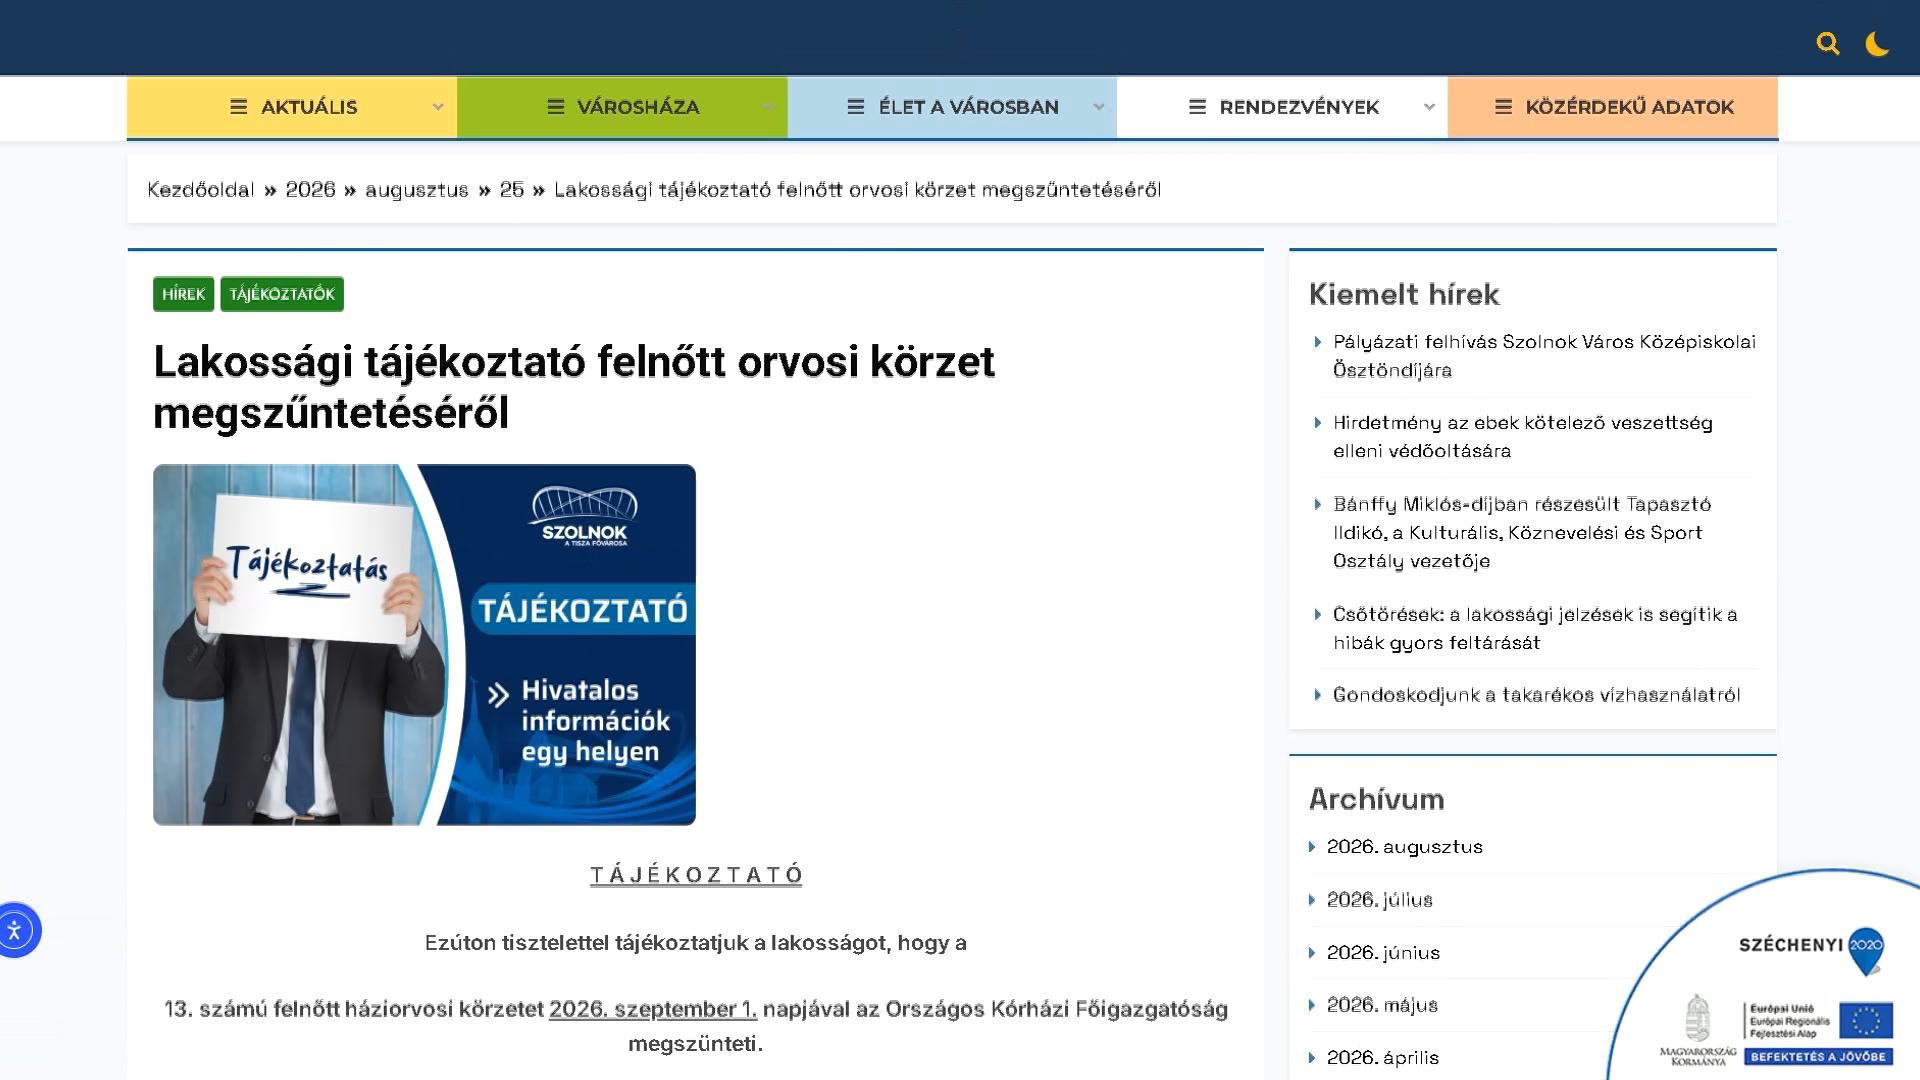This screenshot has width=1920, height=1080.
Task: Open the 2026. május archive
Action: tap(1382, 1005)
